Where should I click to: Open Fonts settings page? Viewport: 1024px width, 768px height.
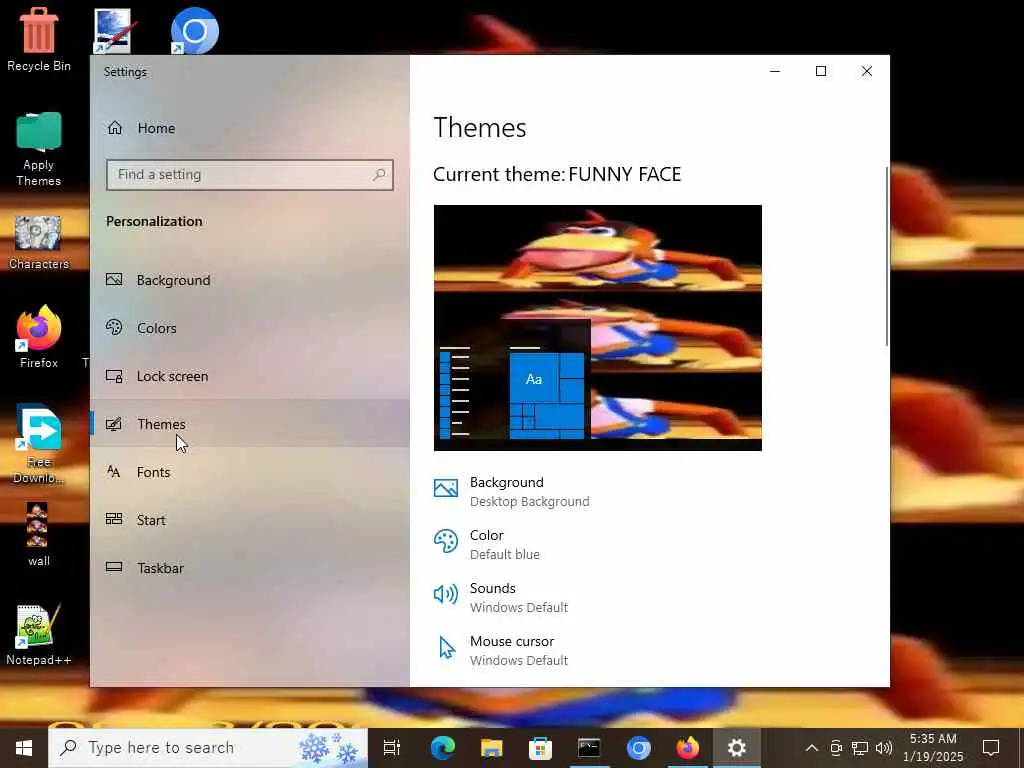[x=249, y=472]
